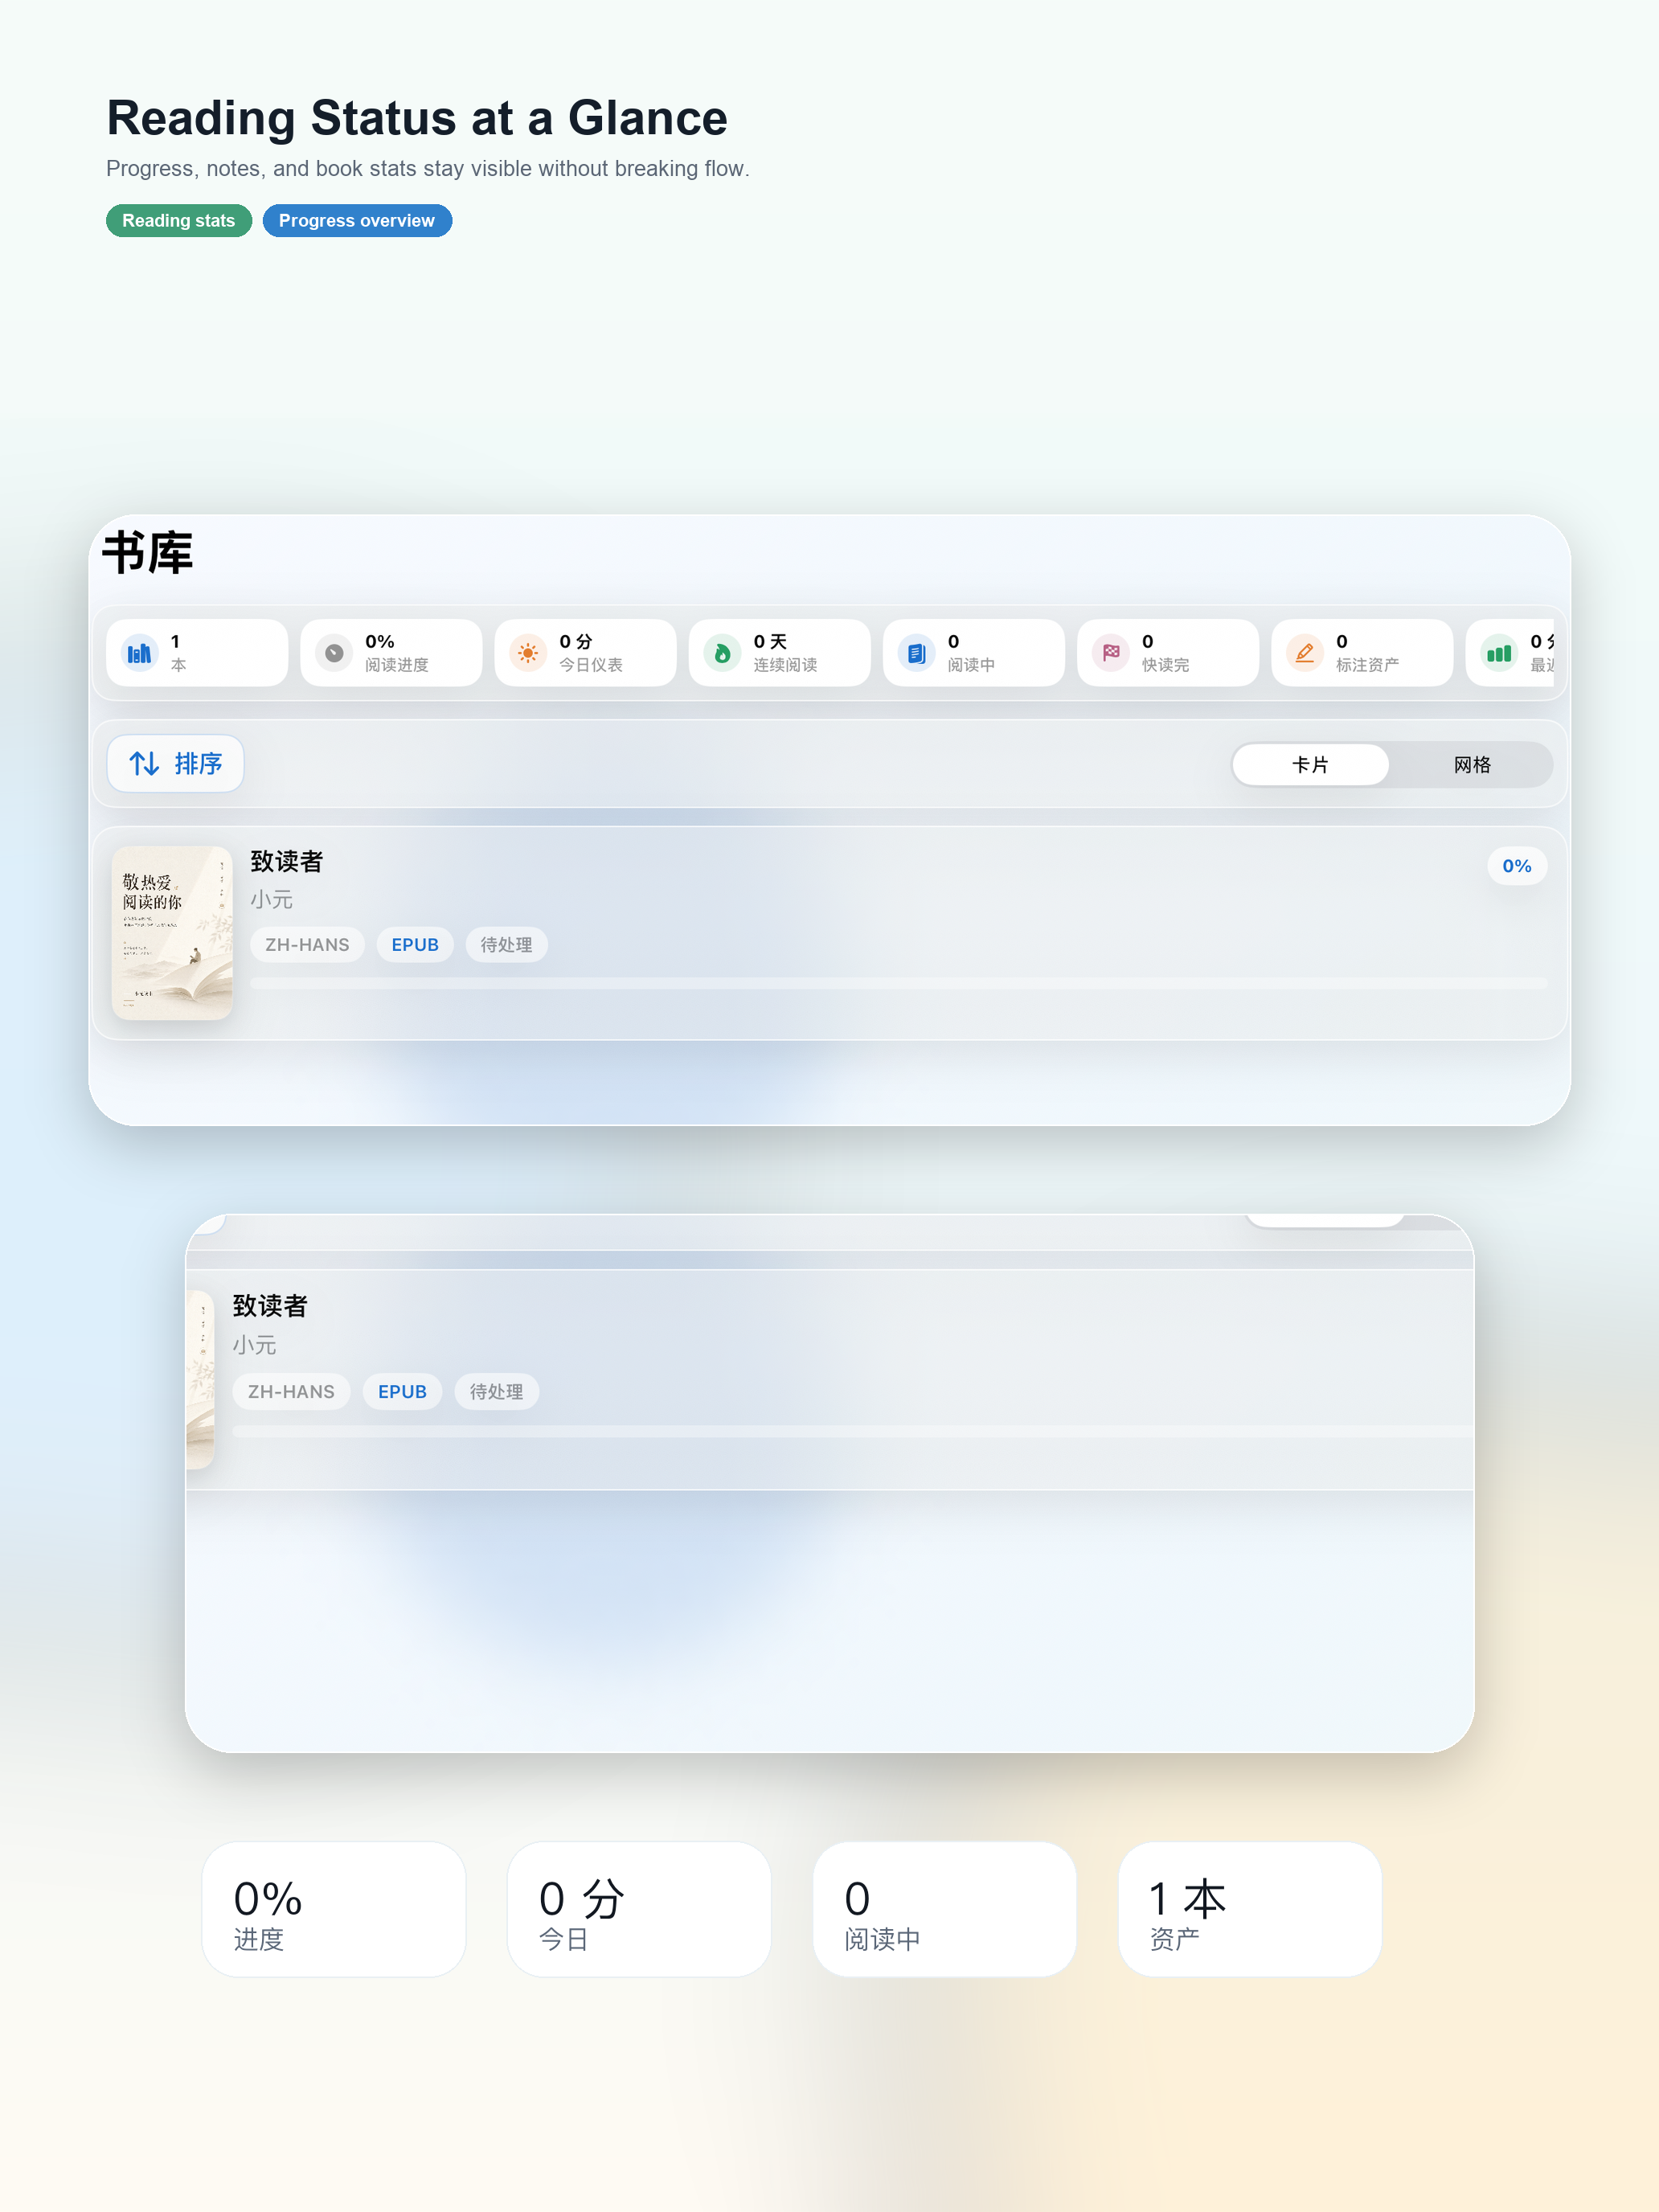Click the flame icon for 连续阅读

[722, 653]
